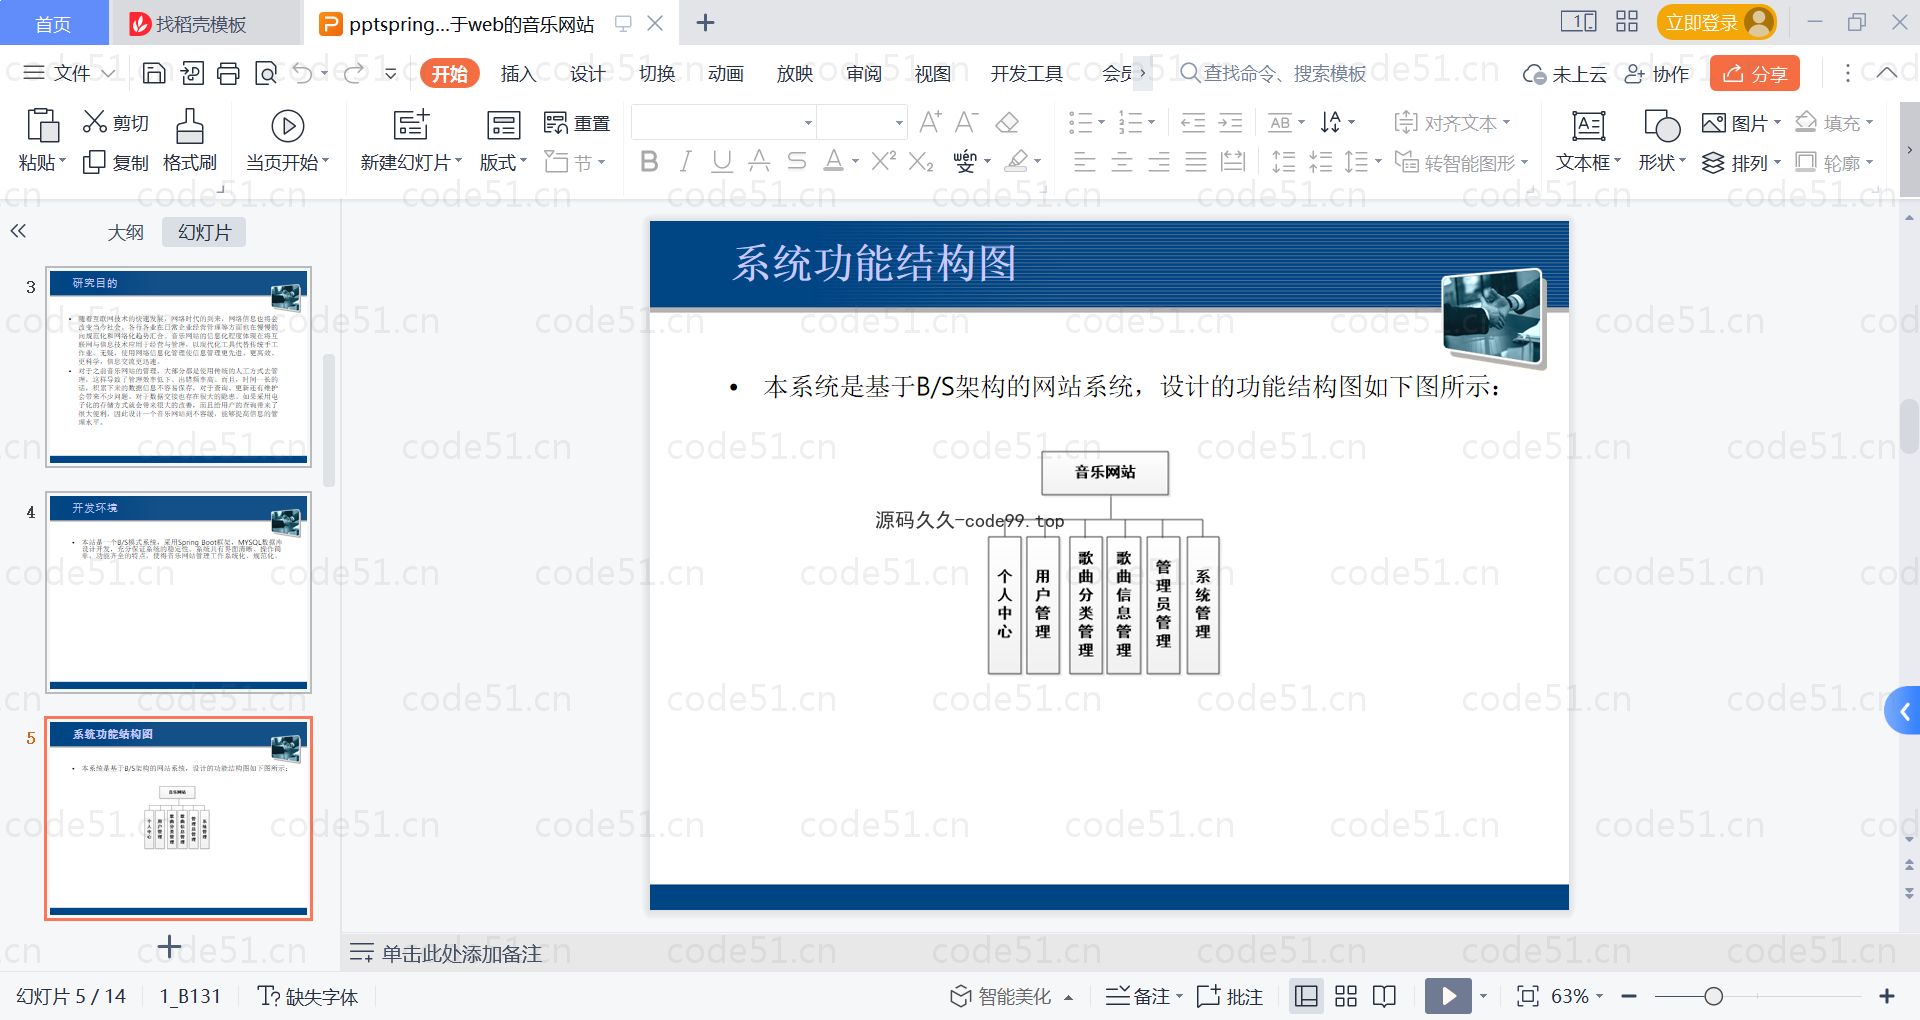
Task: Redo the last action
Action: (354, 73)
